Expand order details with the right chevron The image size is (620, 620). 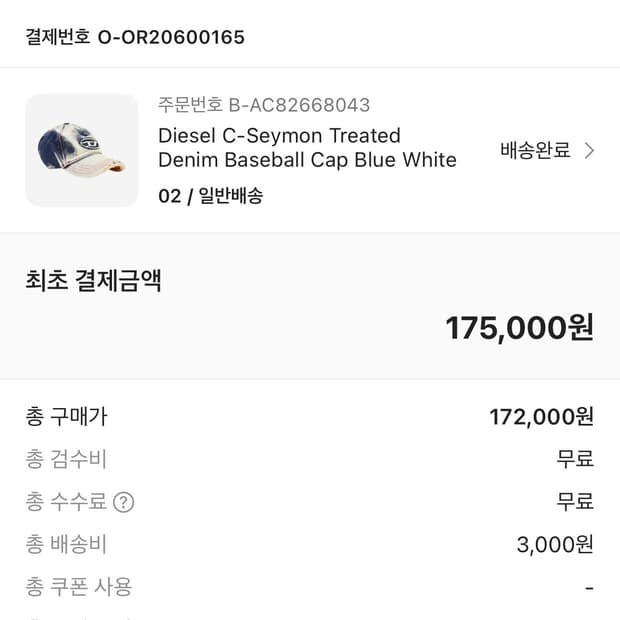589,151
